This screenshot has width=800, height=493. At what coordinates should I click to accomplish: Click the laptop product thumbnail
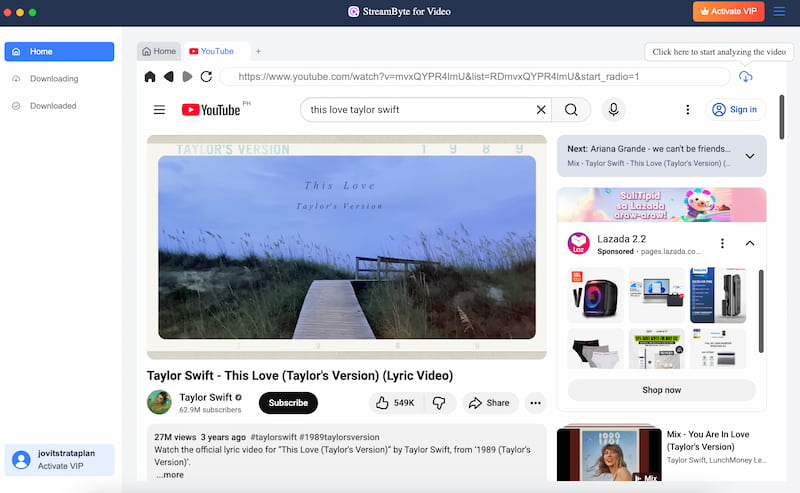pos(657,295)
